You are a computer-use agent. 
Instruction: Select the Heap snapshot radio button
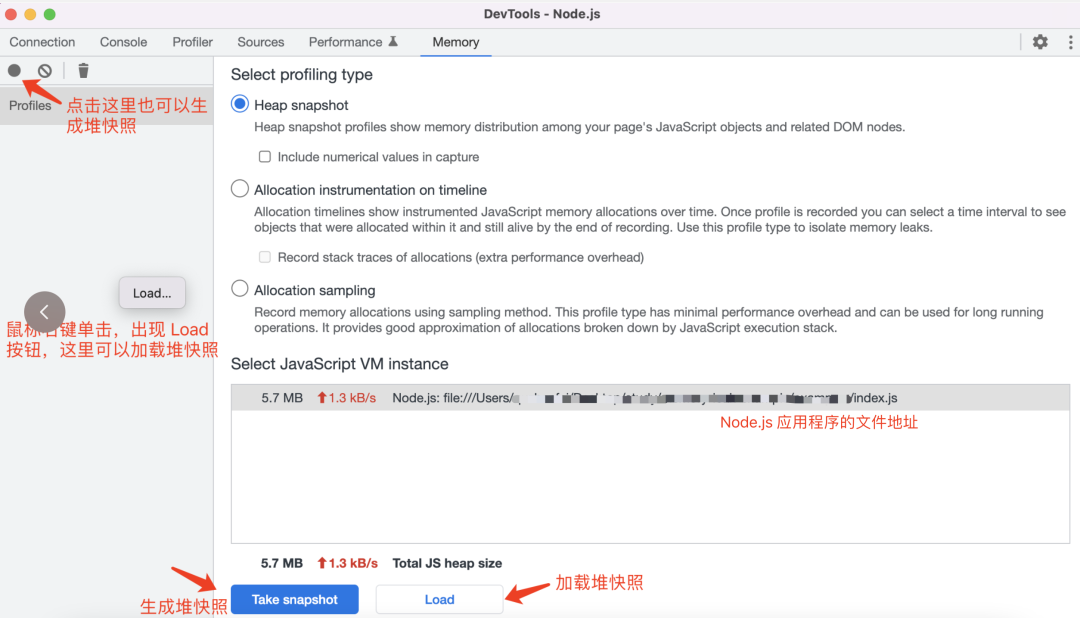tap(240, 104)
